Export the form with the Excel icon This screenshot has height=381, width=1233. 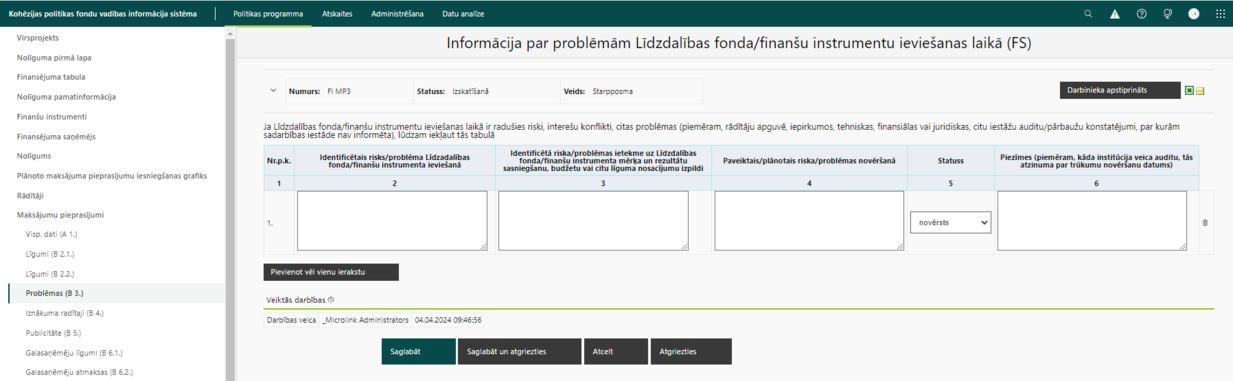[x=1189, y=90]
